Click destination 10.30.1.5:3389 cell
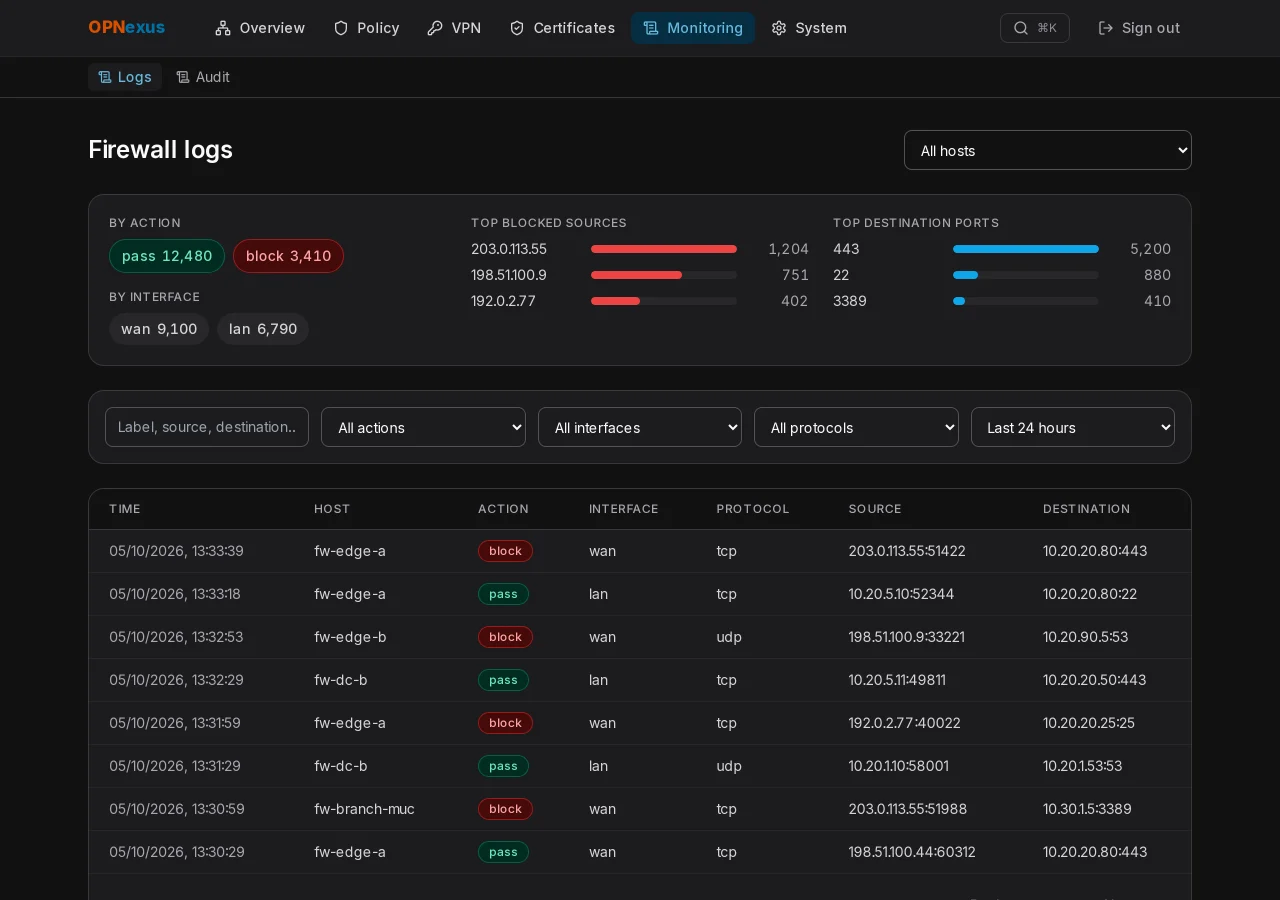 click(x=1087, y=809)
